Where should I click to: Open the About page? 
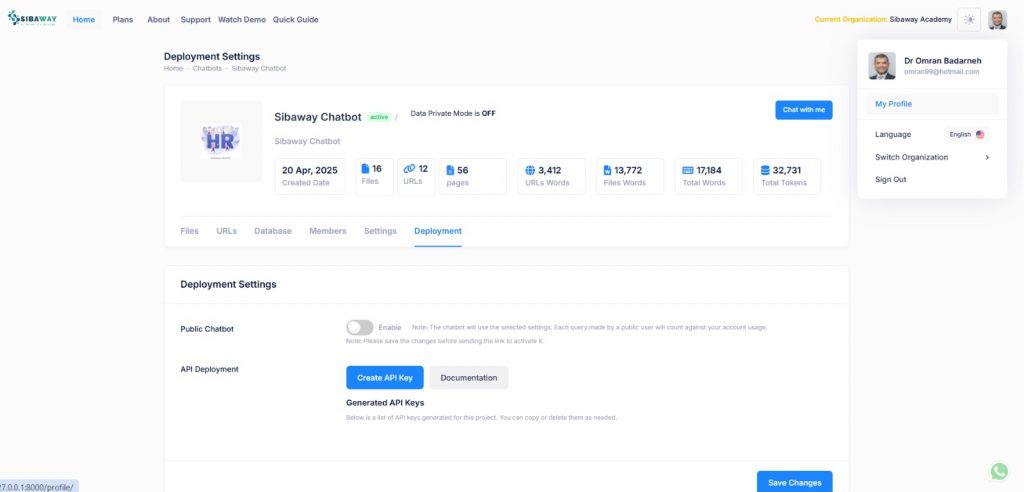tap(159, 20)
